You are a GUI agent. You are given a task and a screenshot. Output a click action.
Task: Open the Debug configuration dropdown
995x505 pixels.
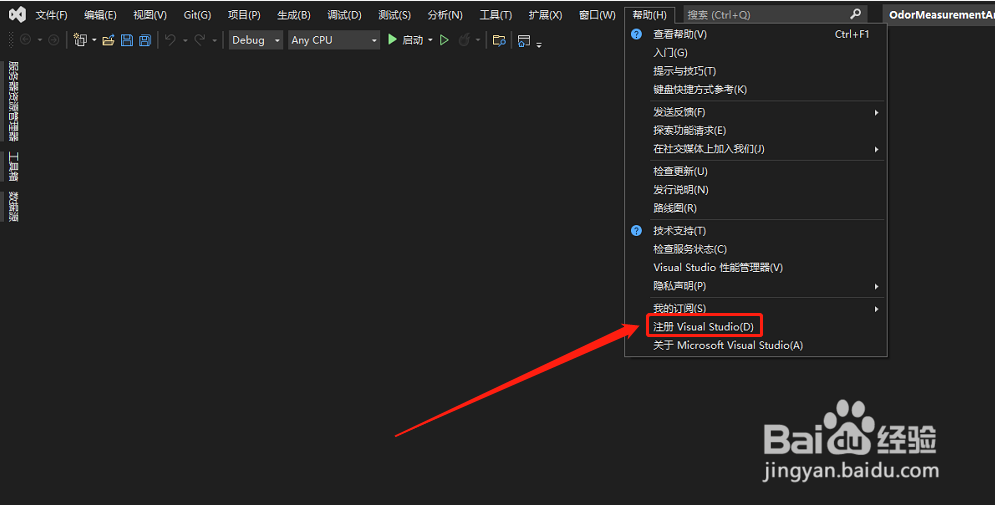click(x=256, y=40)
